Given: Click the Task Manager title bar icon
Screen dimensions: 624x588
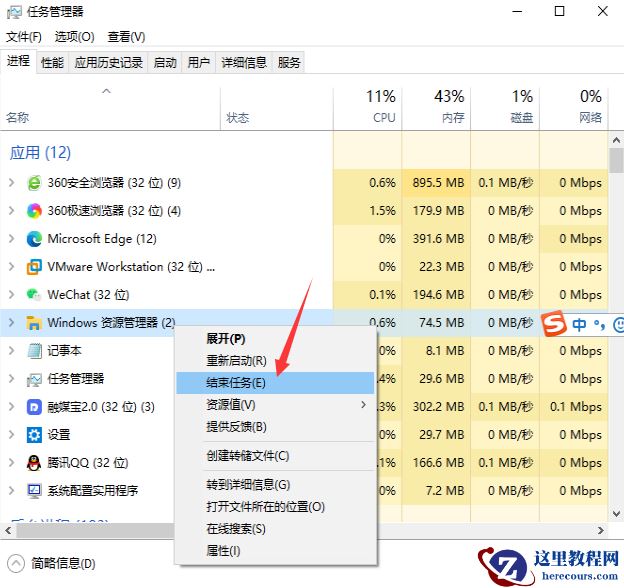Looking at the screenshot, I should tap(14, 12).
